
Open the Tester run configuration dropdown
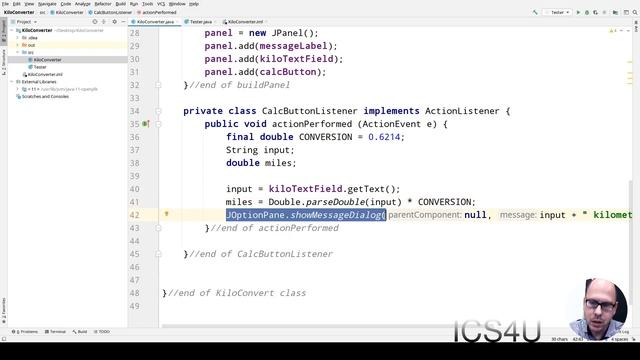tap(557, 13)
